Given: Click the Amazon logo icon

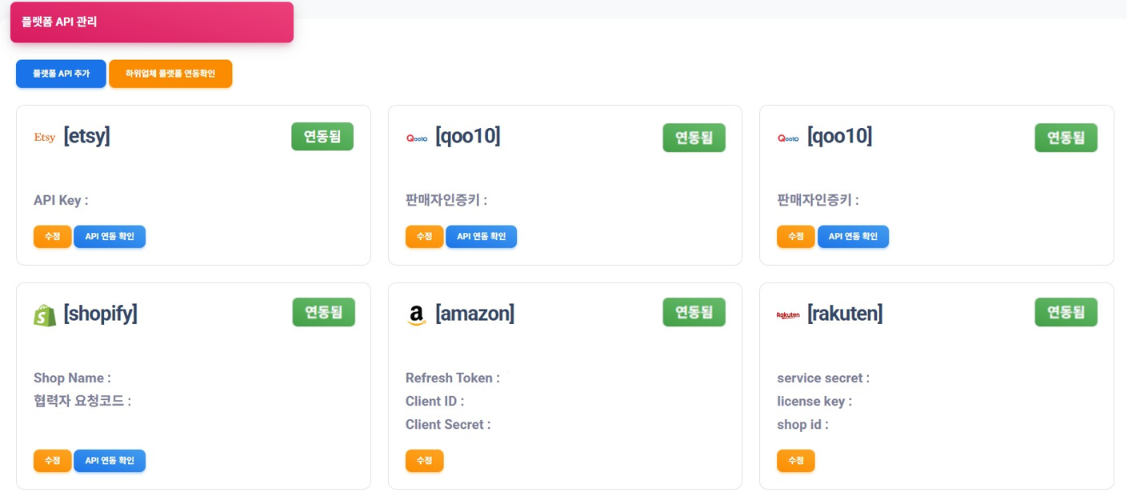Looking at the screenshot, I should [x=416, y=314].
